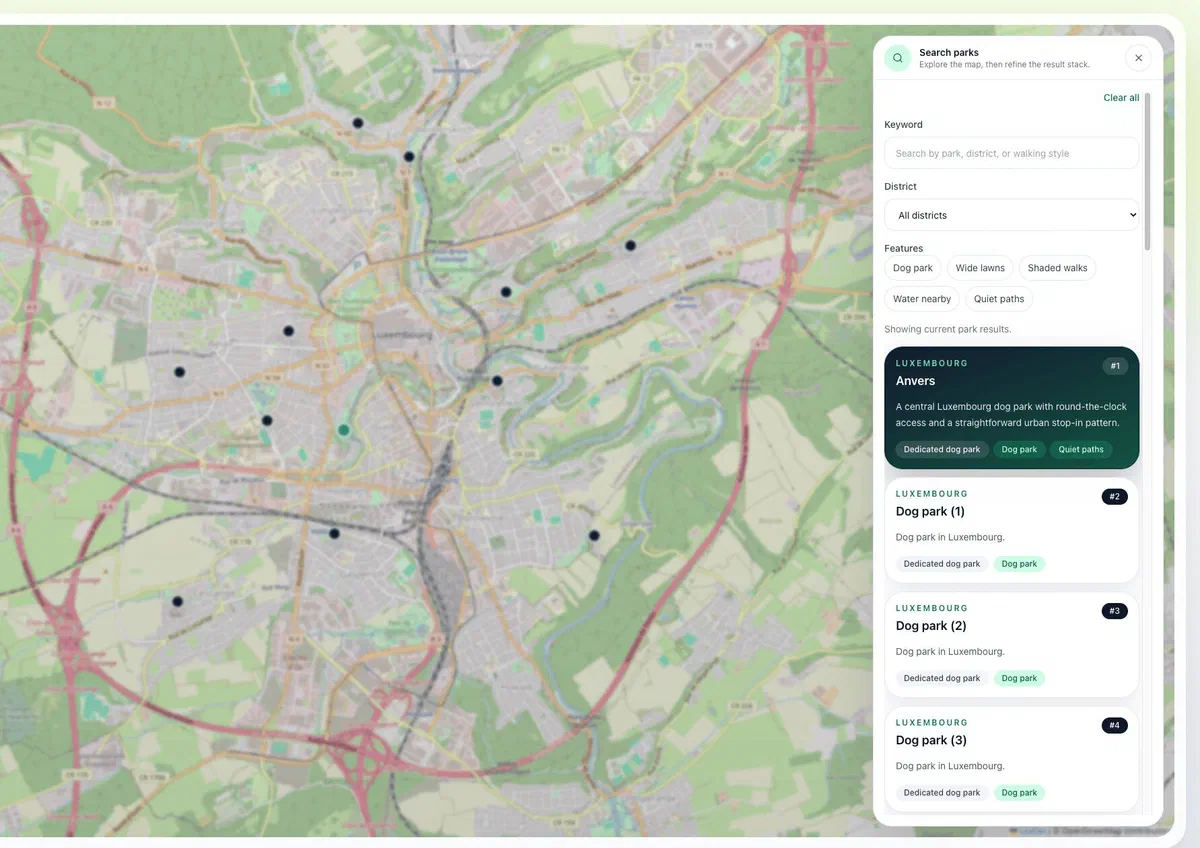The height and width of the screenshot is (848, 1200).
Task: Click "Dog park in Luxembourg." text under Dog park (1)
Action: coord(950,537)
